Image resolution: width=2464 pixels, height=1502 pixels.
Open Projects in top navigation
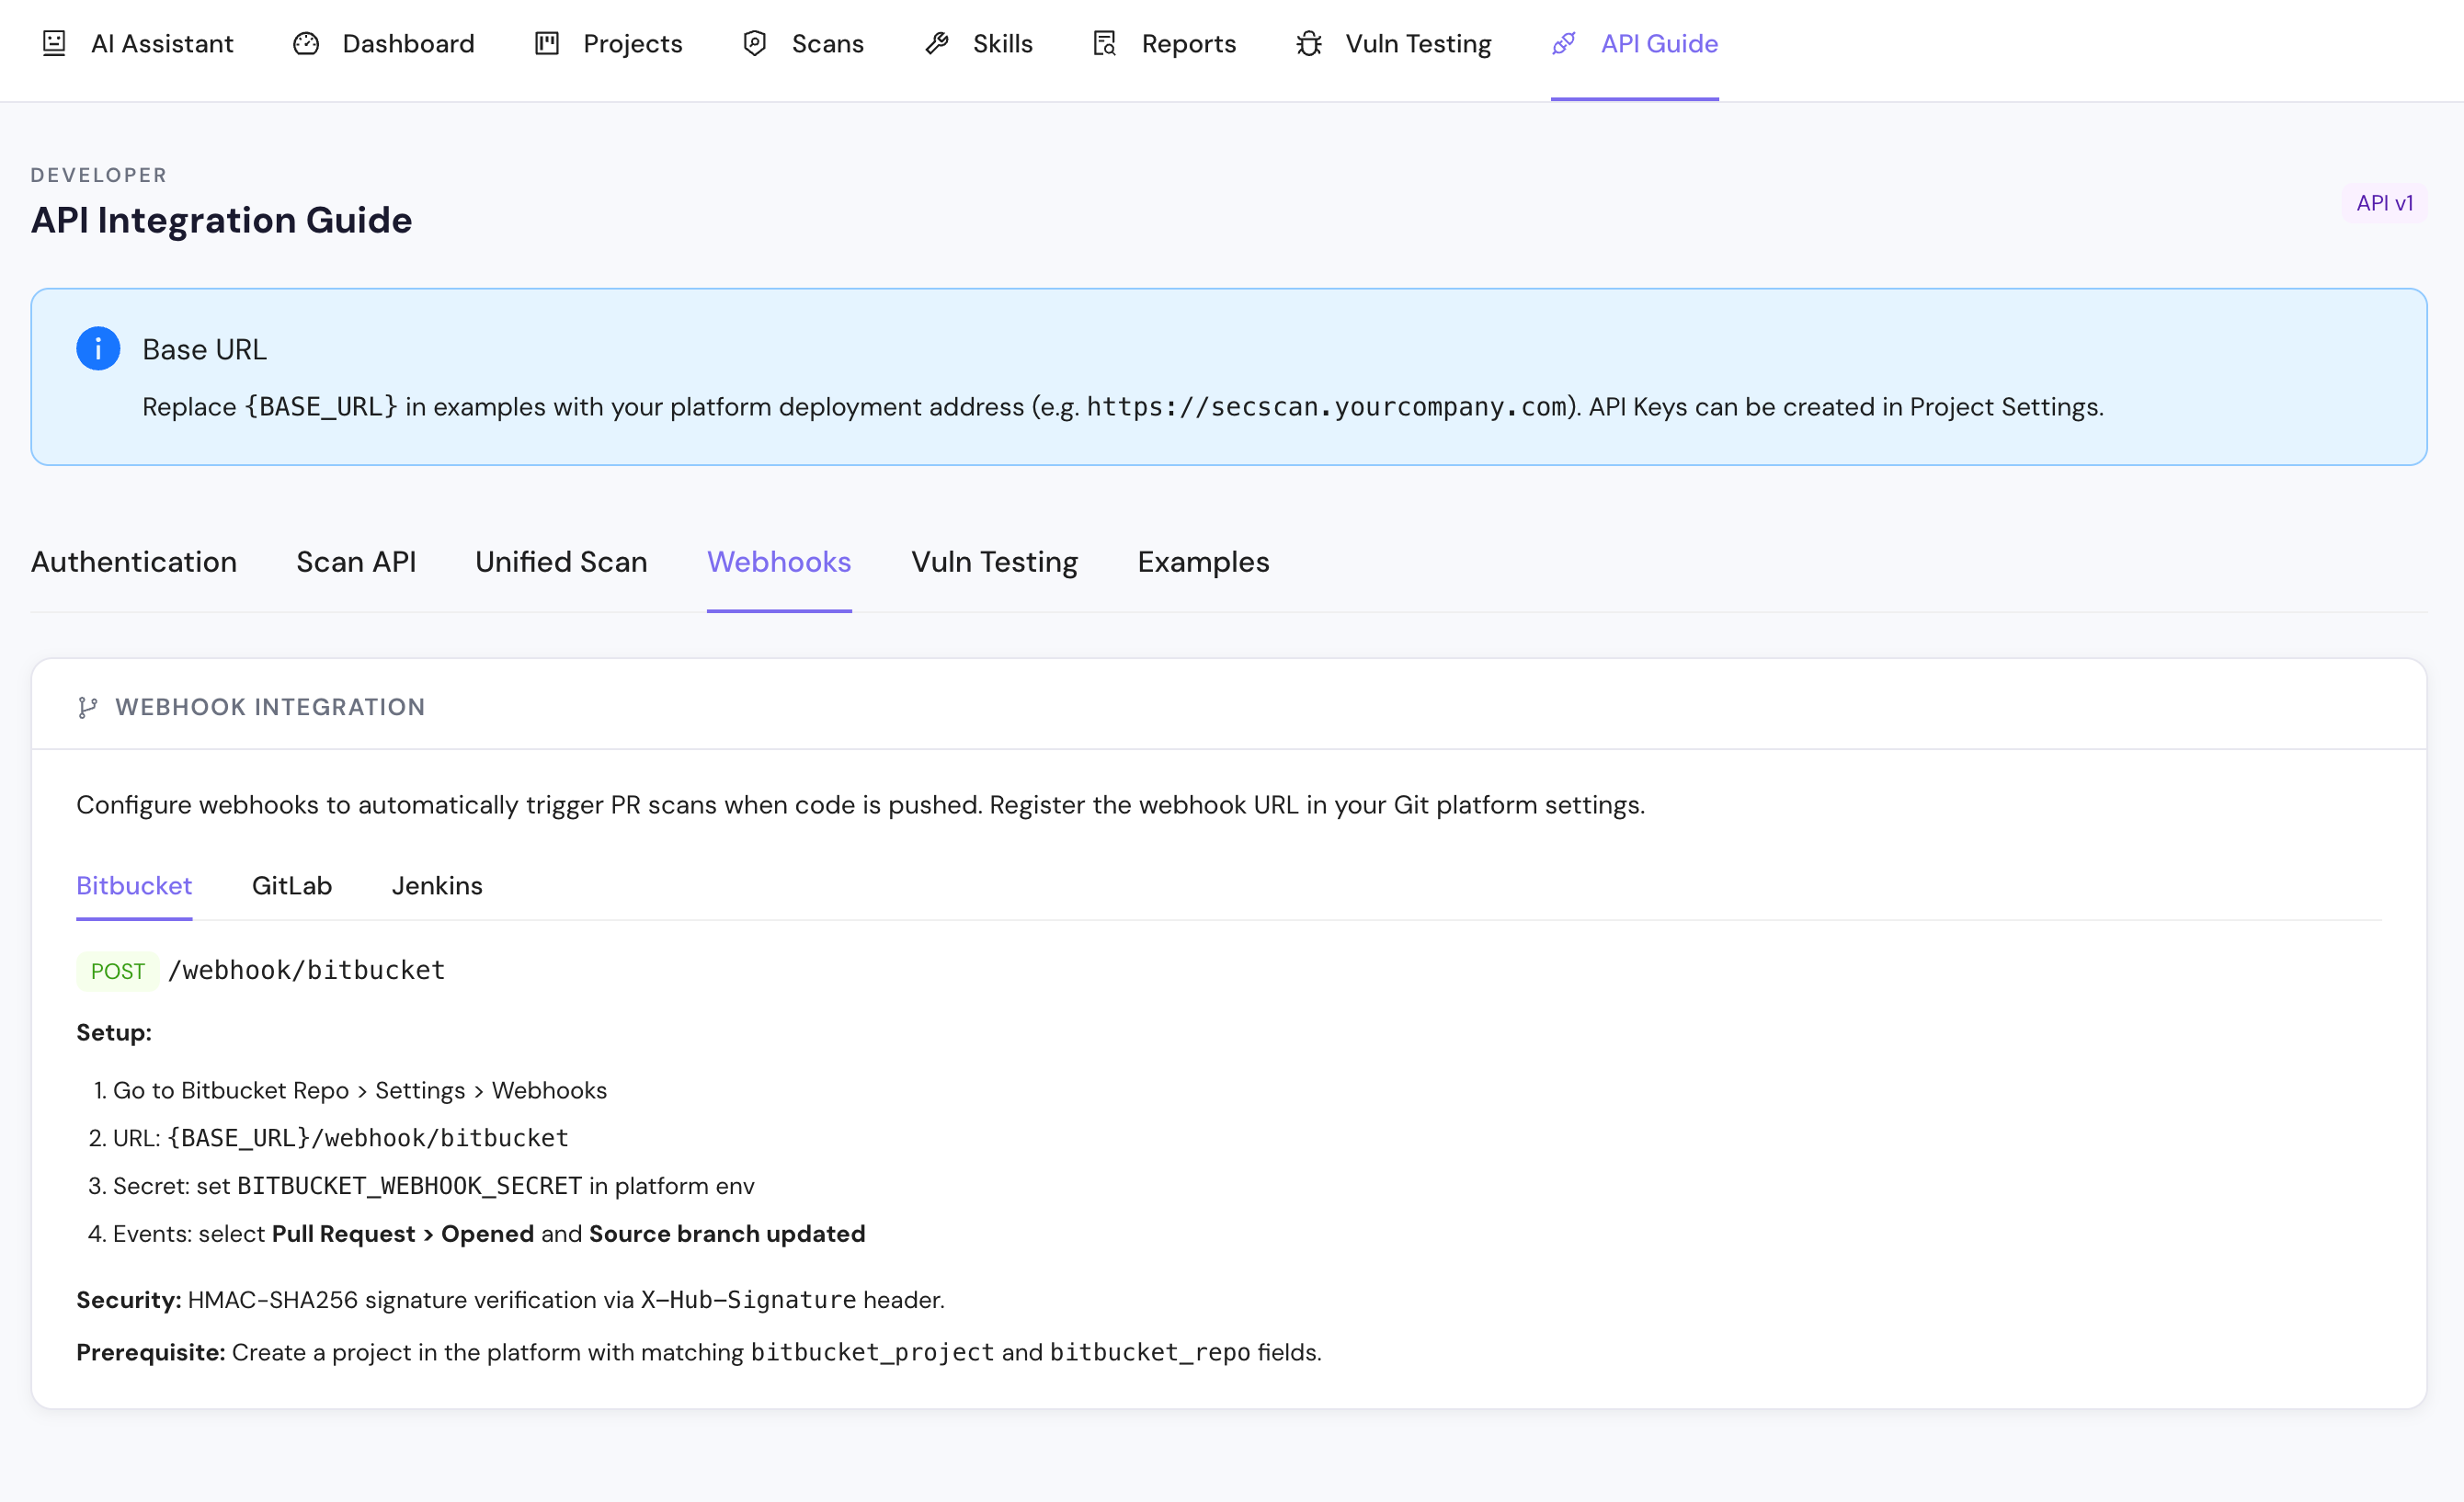coord(608,43)
